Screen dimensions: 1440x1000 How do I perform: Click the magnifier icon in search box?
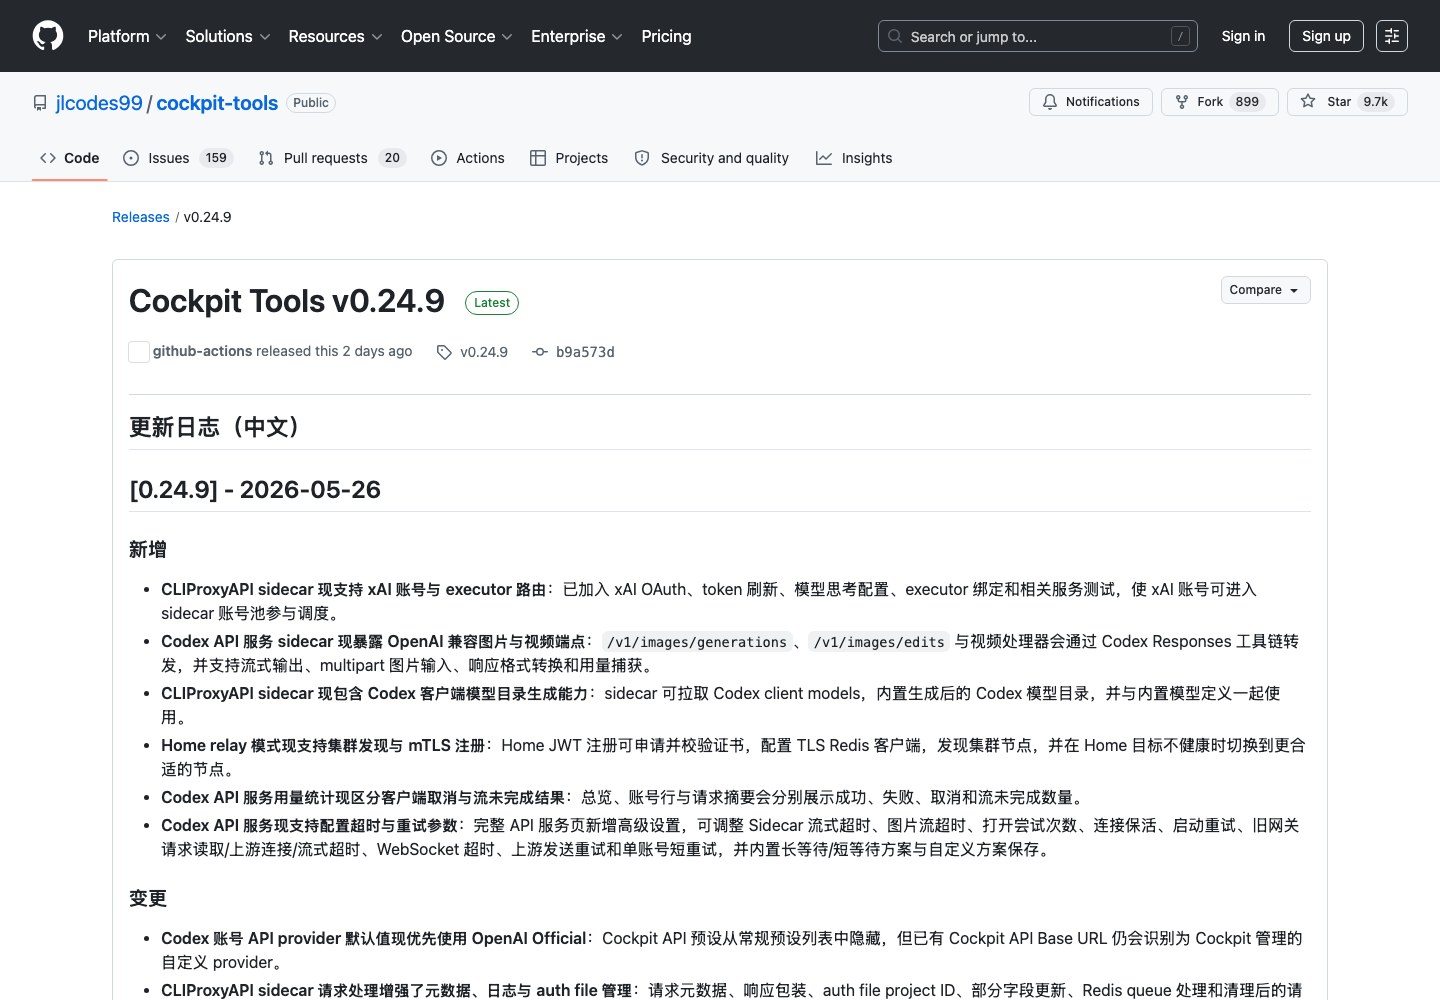point(895,36)
